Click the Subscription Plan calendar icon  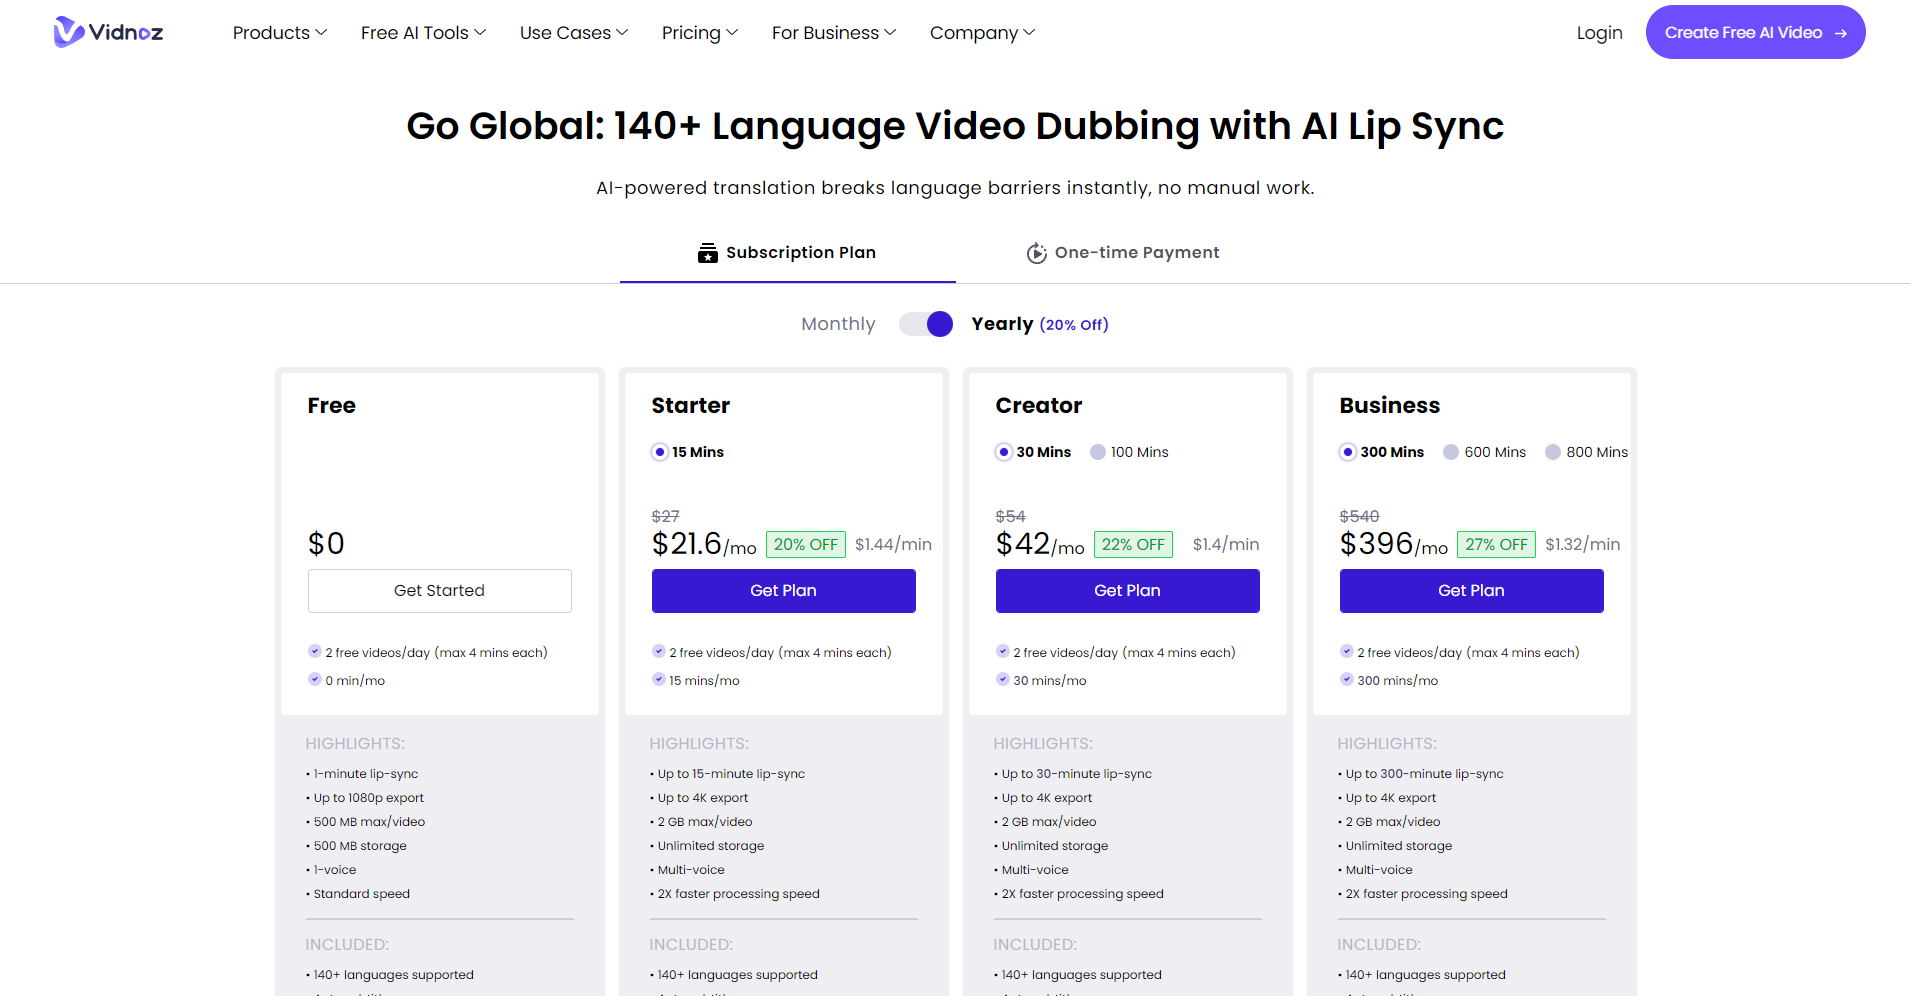tap(708, 253)
